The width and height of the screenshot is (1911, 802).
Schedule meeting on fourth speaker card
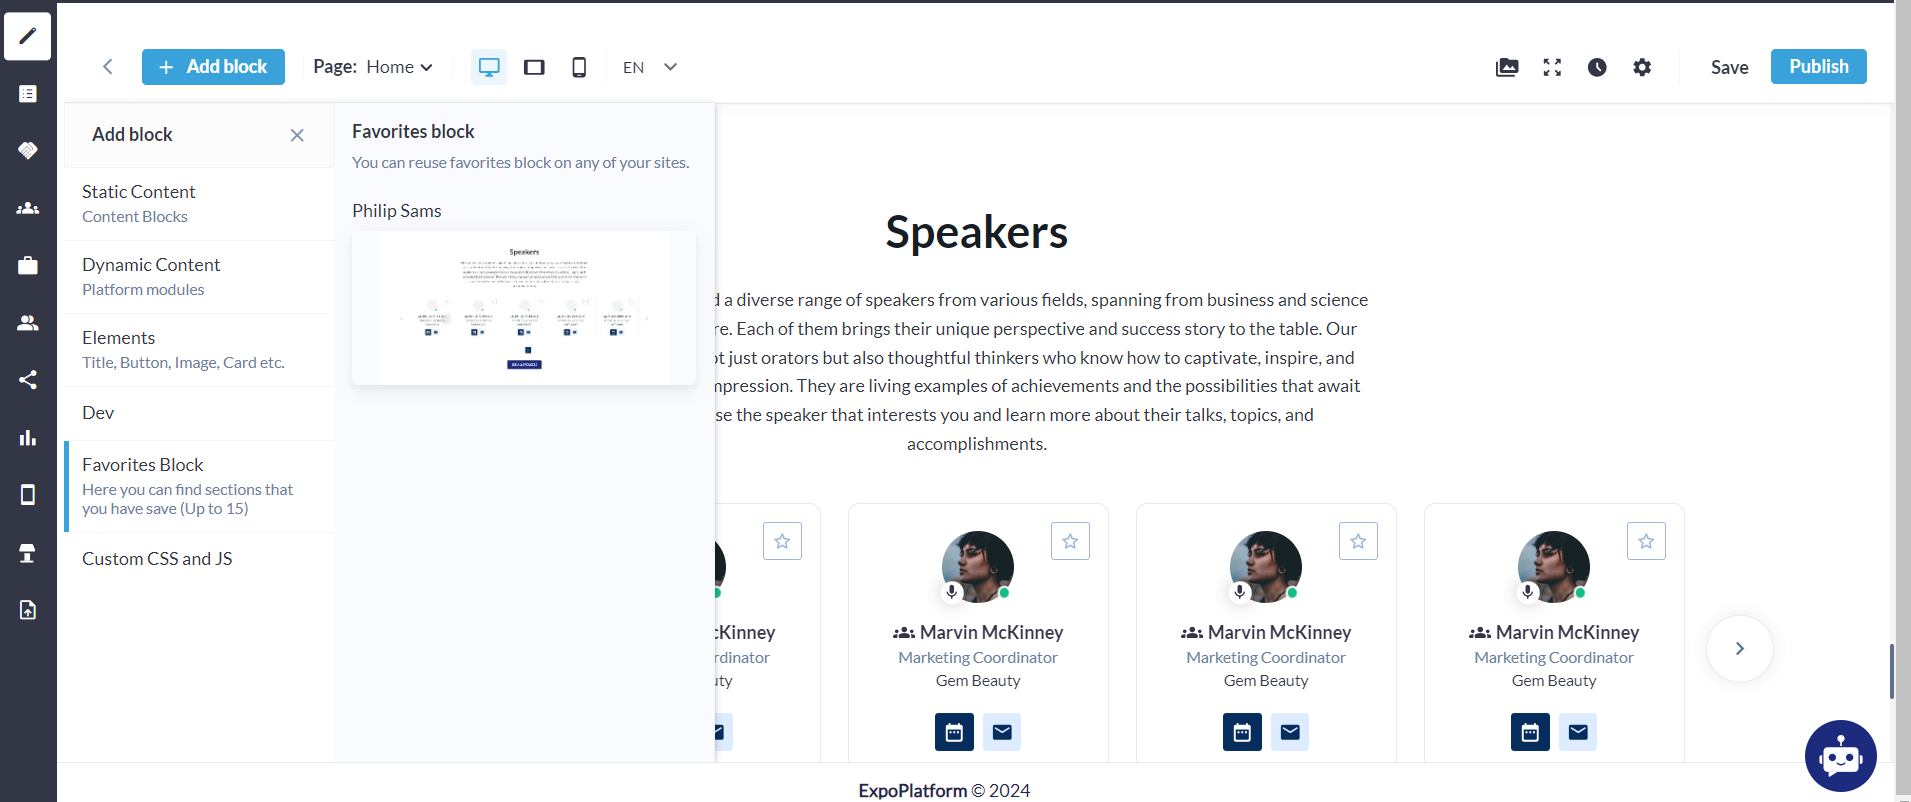coord(1530,732)
